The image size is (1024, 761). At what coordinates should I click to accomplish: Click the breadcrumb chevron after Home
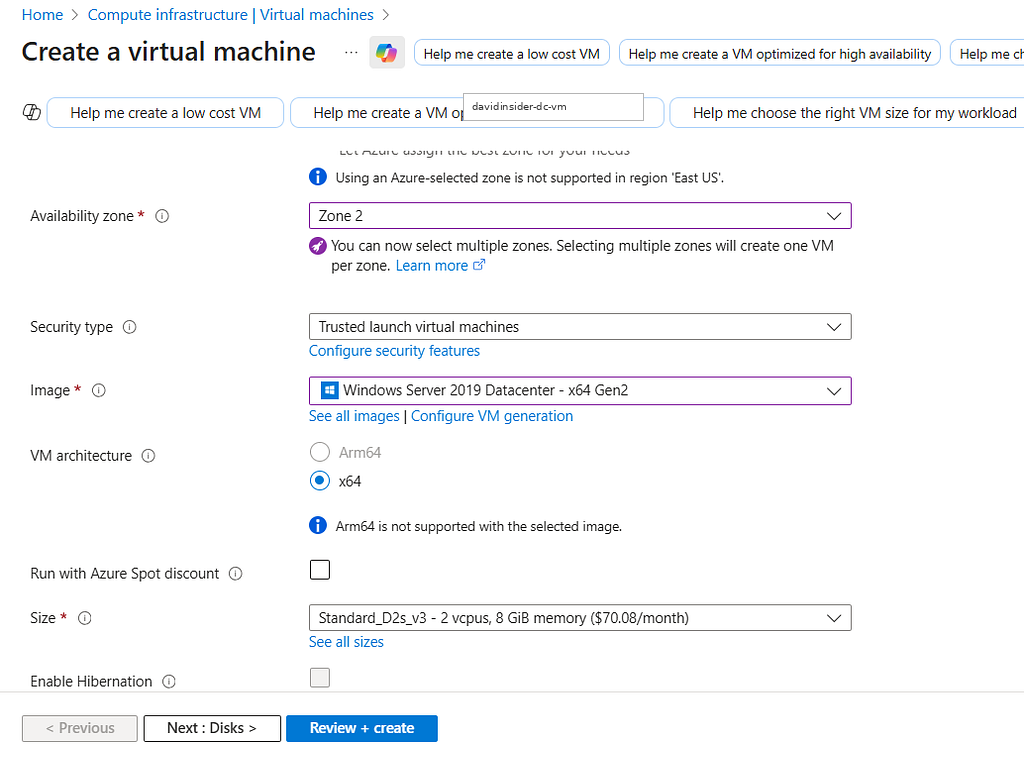coord(75,14)
